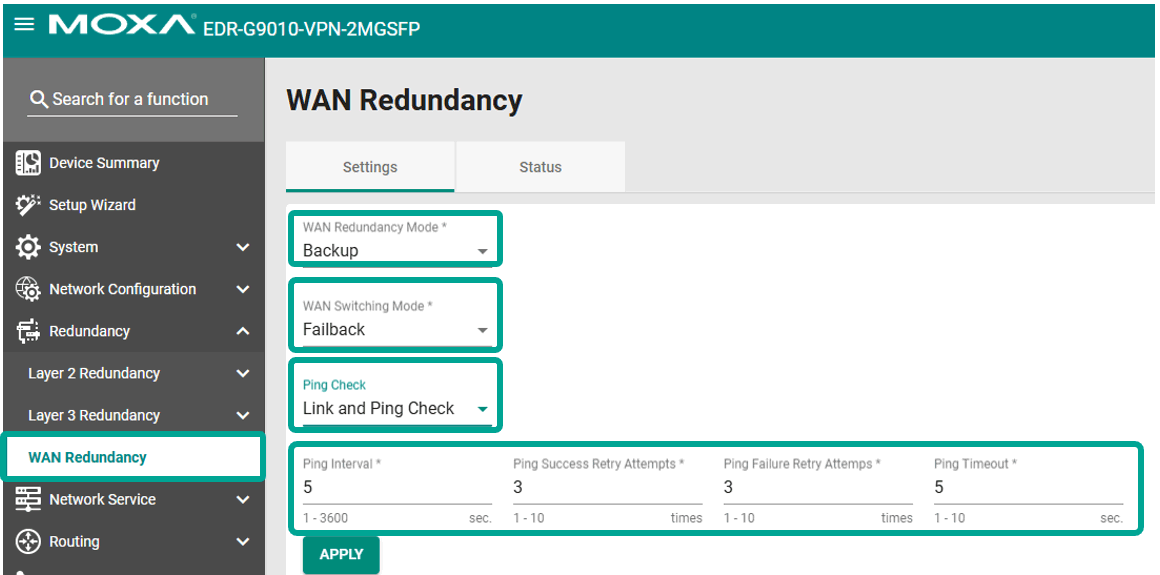Expand the Layer 3 Redundancy submenu

pyautogui.click(x=243, y=415)
